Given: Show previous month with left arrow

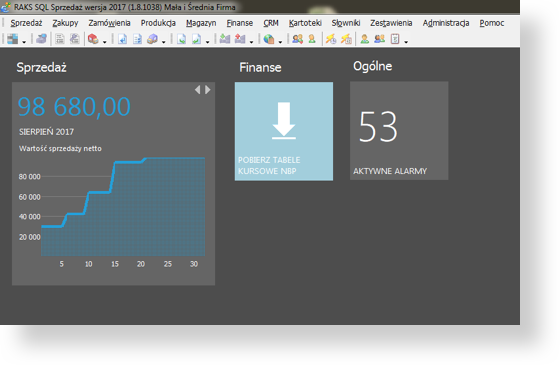Looking at the screenshot, I should (198, 90).
